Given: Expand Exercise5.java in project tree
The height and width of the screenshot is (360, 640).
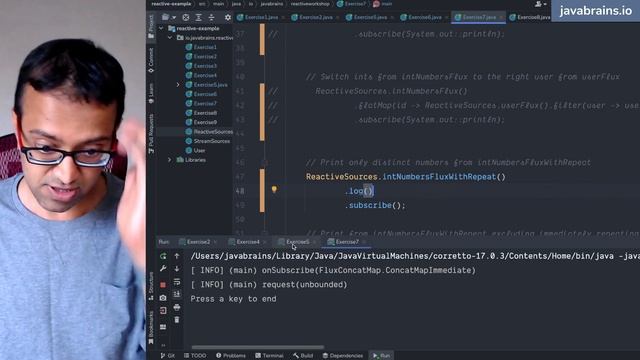Looking at the screenshot, I should 178,85.
